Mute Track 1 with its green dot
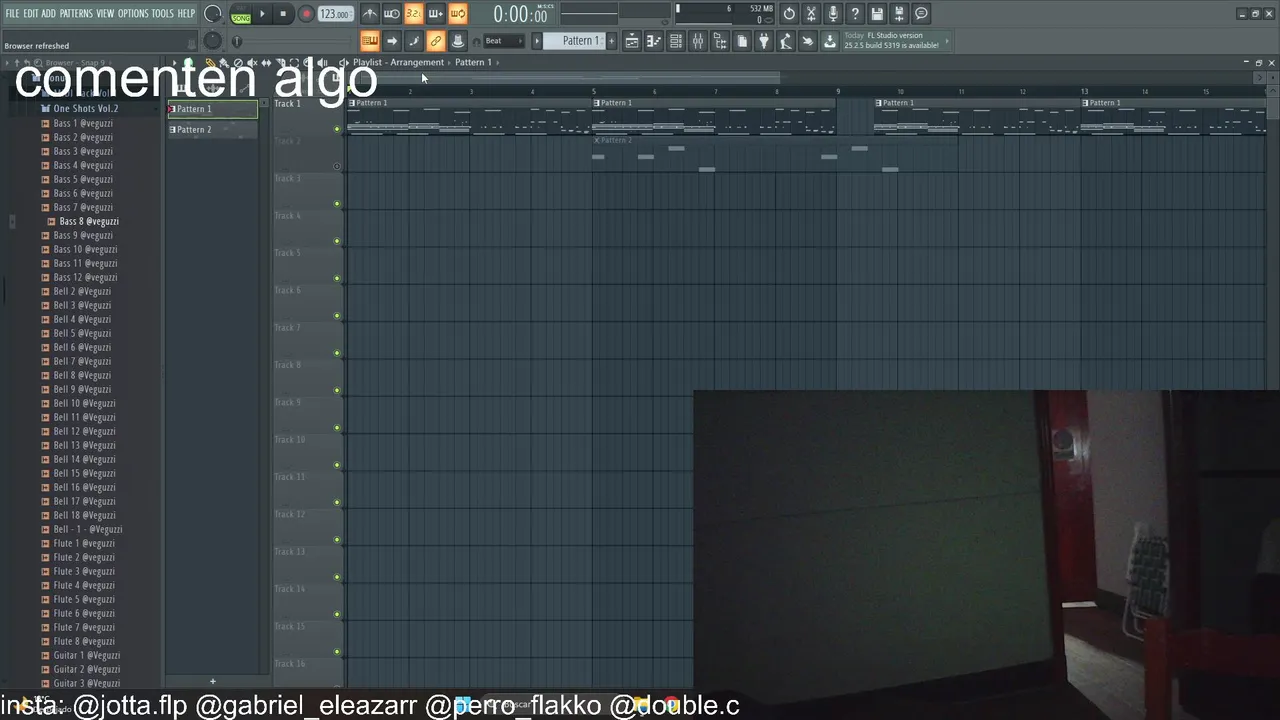The width and height of the screenshot is (1280, 720). [337, 129]
